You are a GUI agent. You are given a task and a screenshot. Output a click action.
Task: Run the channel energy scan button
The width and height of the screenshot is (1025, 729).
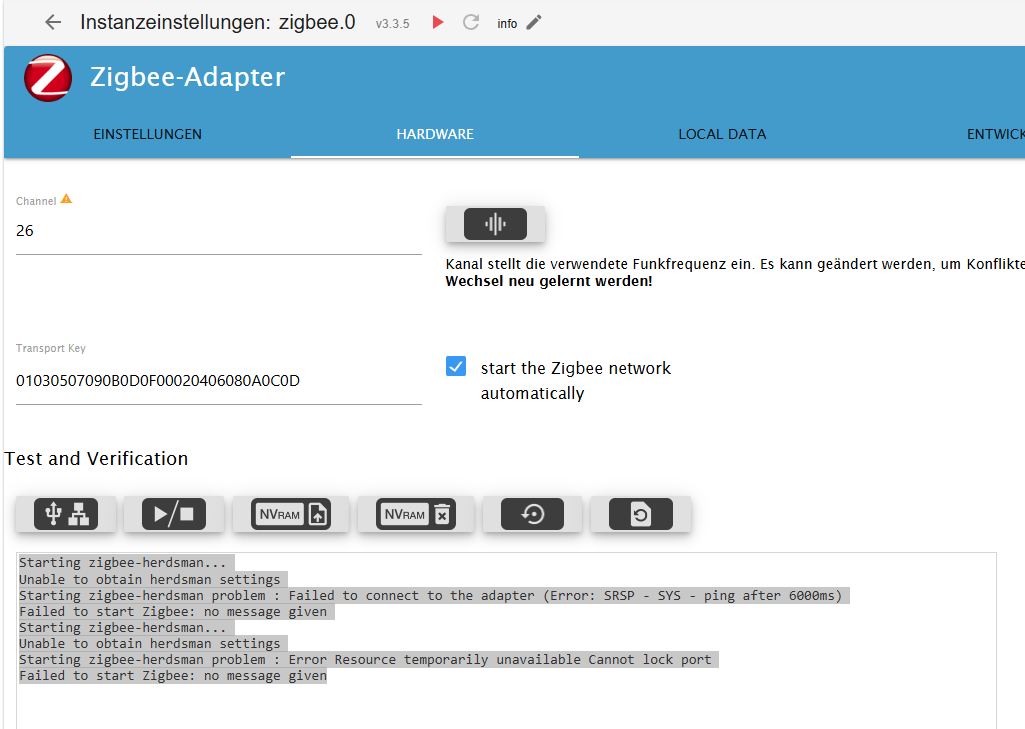[x=495, y=224]
